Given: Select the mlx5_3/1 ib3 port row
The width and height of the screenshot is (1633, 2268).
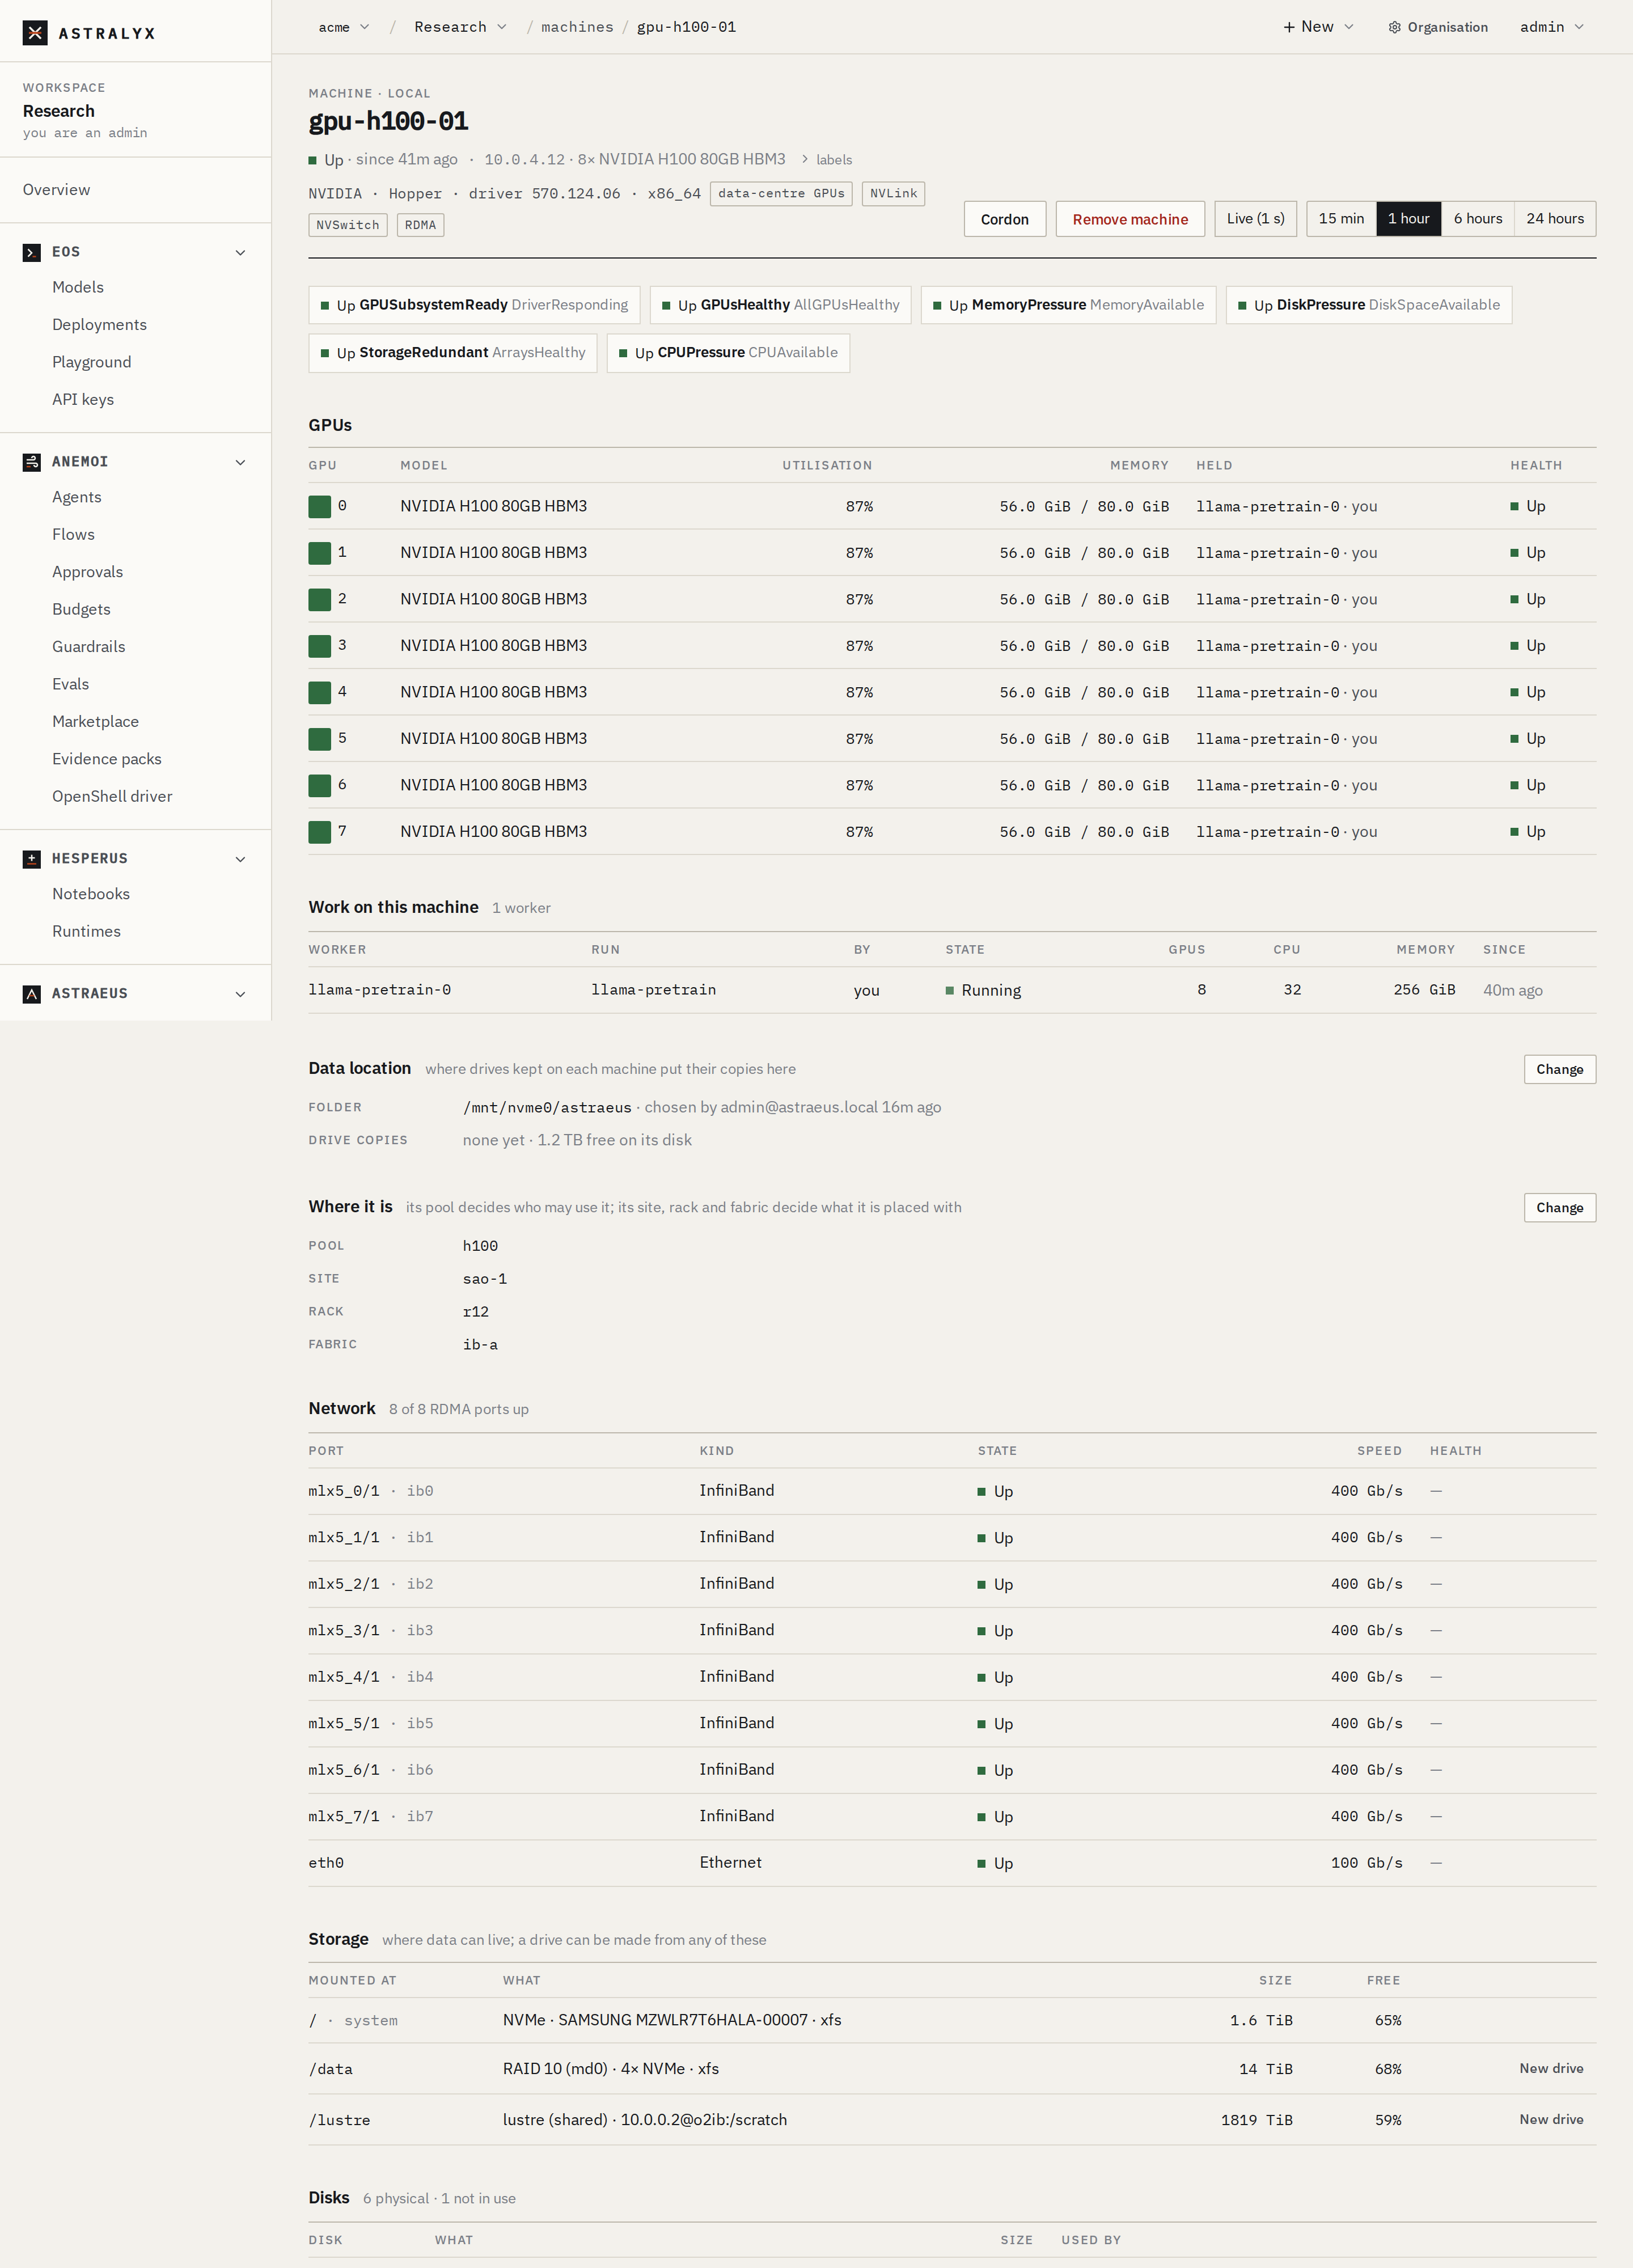Looking at the screenshot, I should coord(952,1631).
